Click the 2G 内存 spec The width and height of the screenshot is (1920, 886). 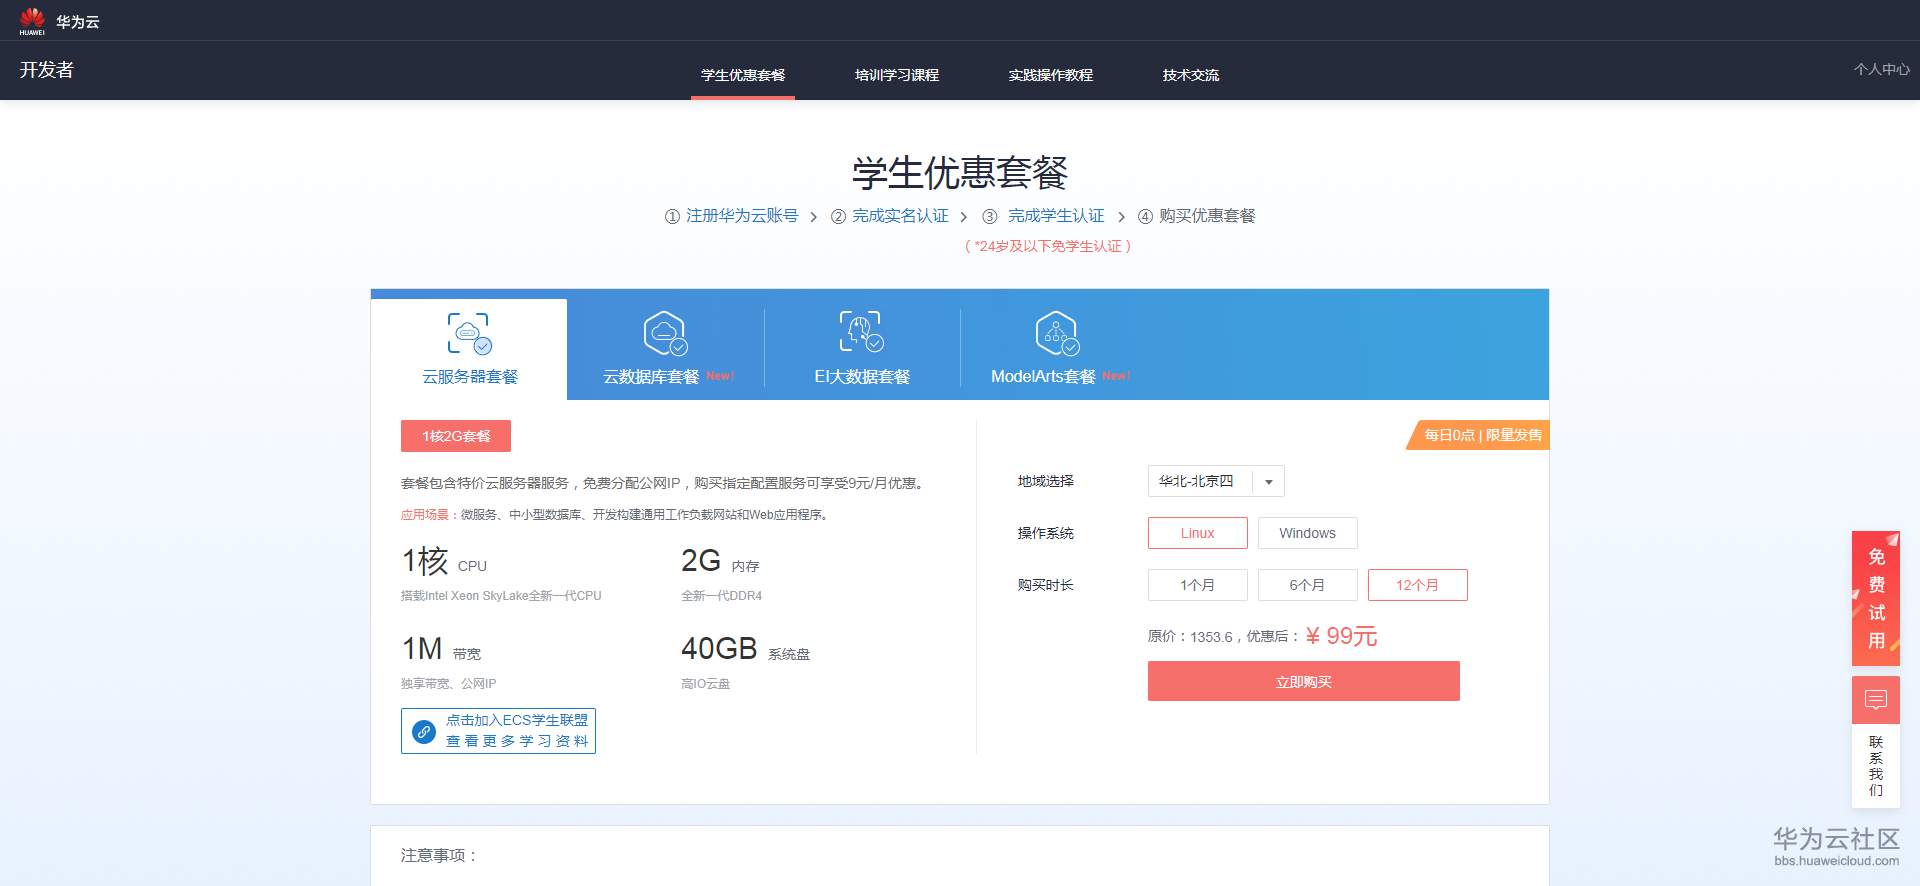pos(720,561)
